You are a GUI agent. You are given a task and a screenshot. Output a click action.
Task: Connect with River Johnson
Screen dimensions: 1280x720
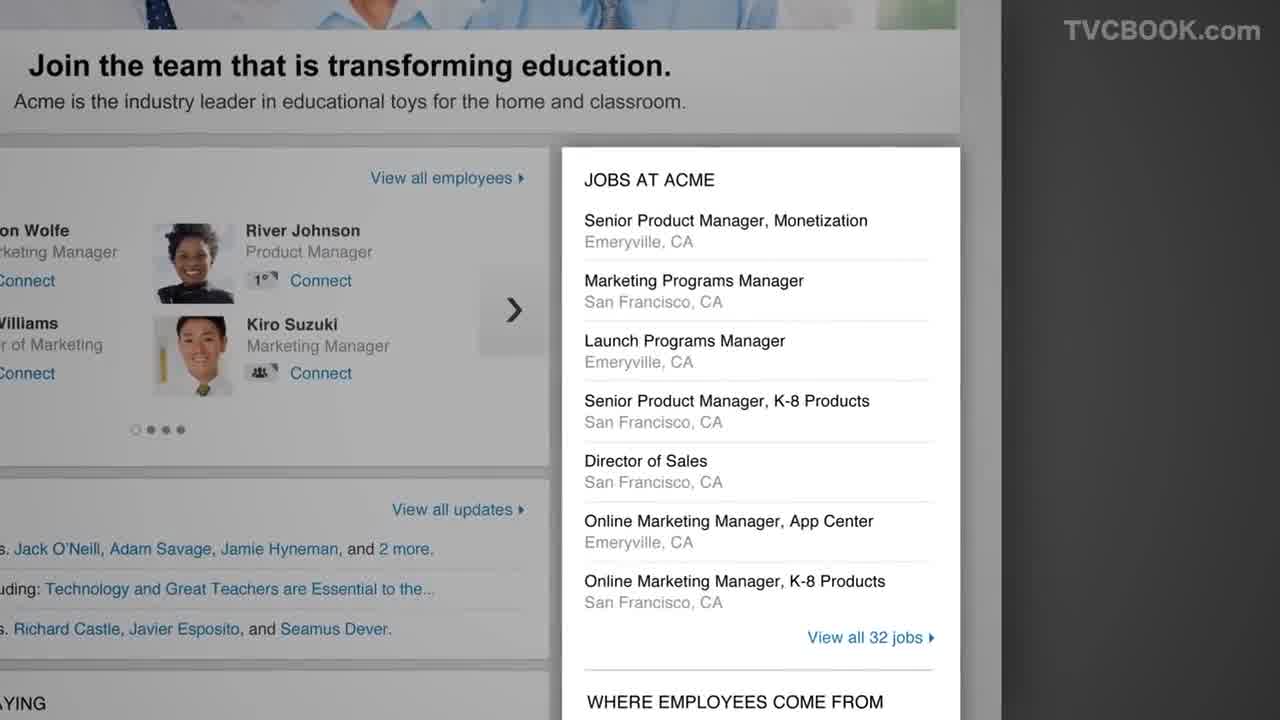(321, 281)
